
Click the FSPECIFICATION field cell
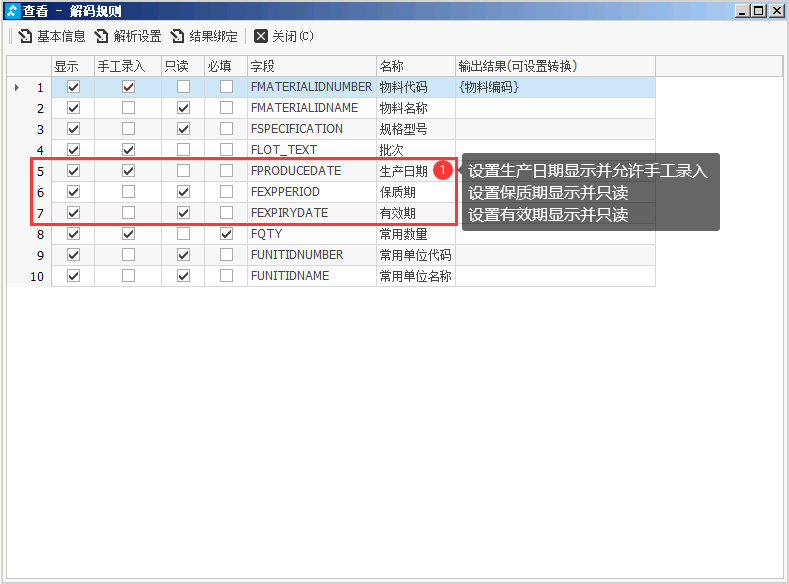(x=312, y=129)
